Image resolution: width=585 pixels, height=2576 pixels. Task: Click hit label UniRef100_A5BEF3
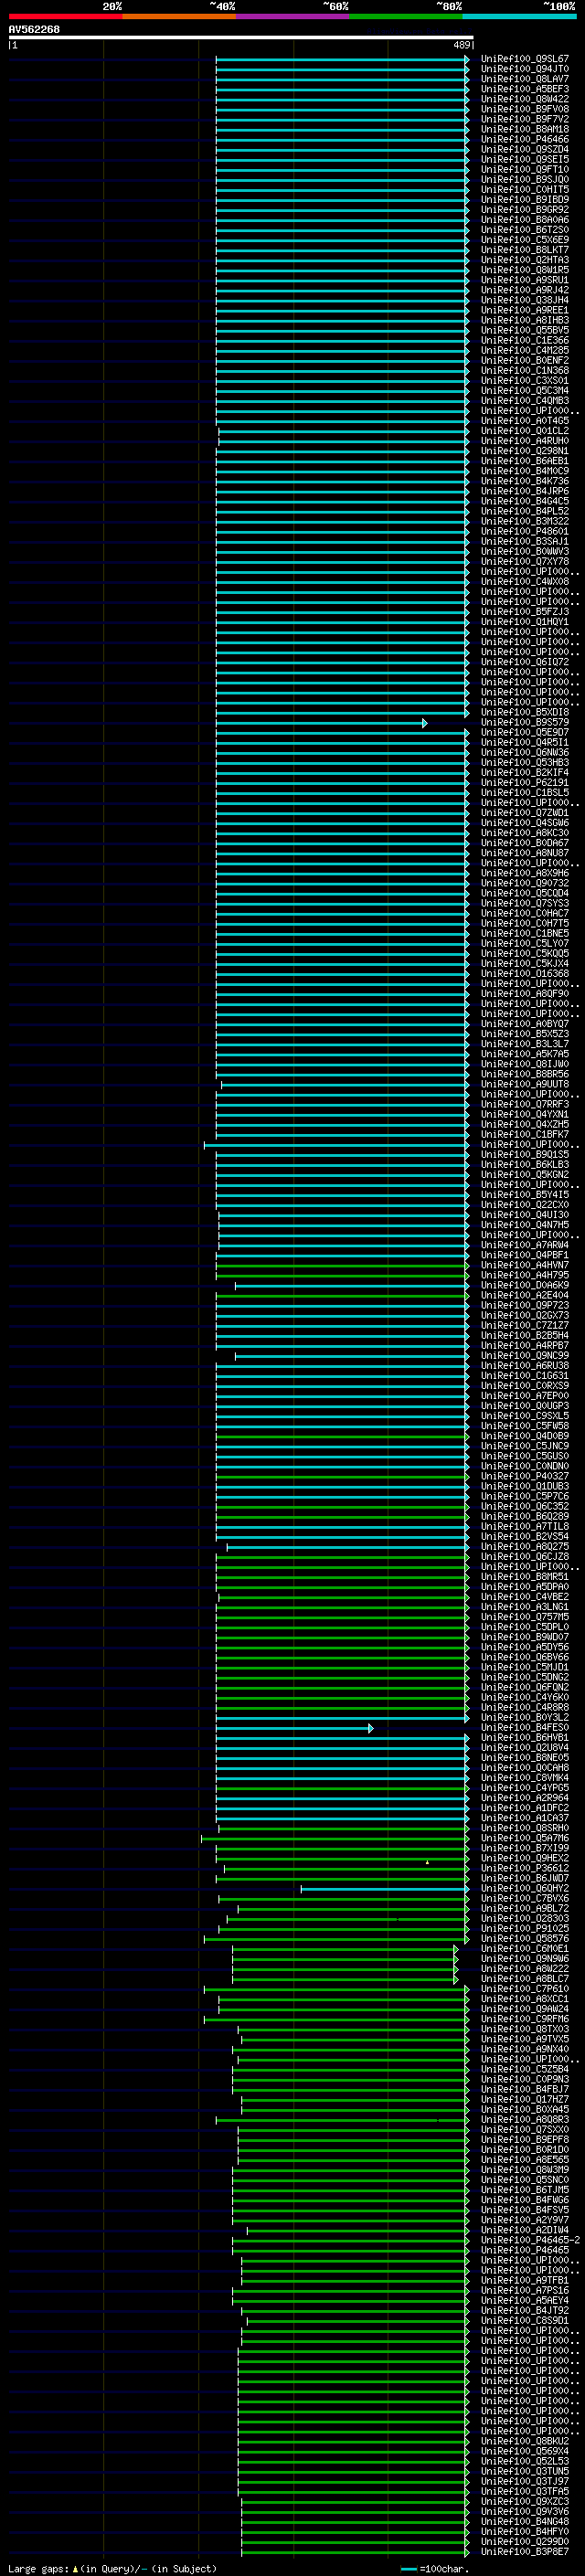525,89
